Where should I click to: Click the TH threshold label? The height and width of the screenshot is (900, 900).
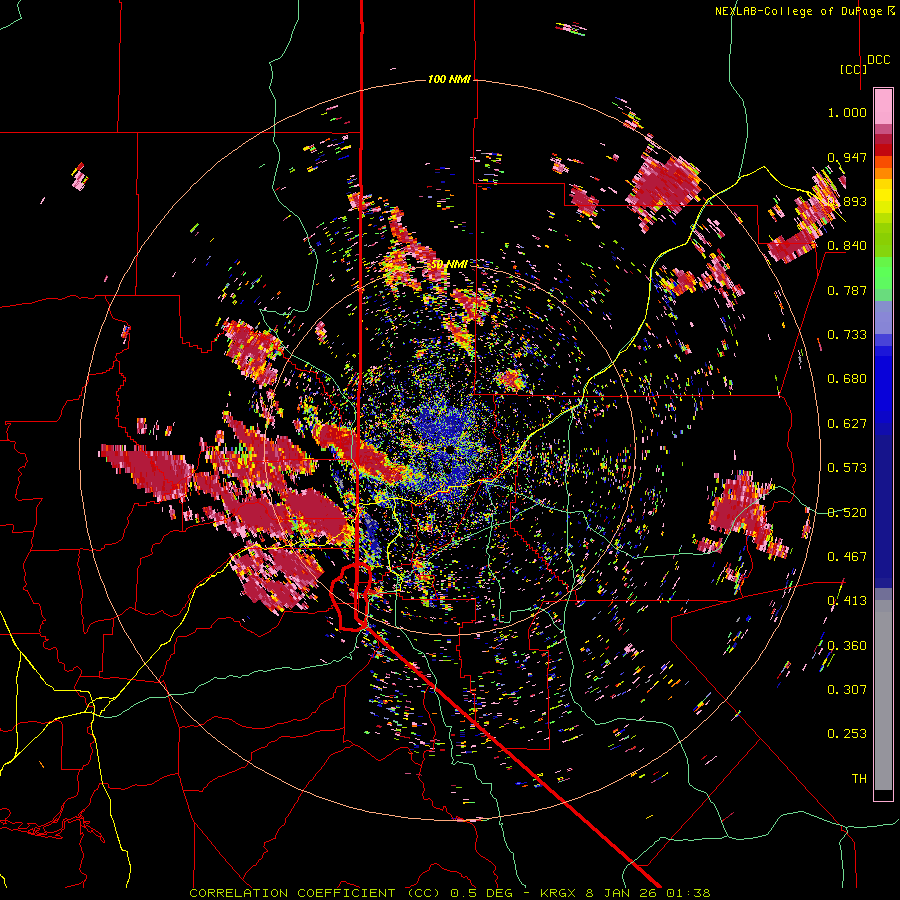(x=859, y=779)
